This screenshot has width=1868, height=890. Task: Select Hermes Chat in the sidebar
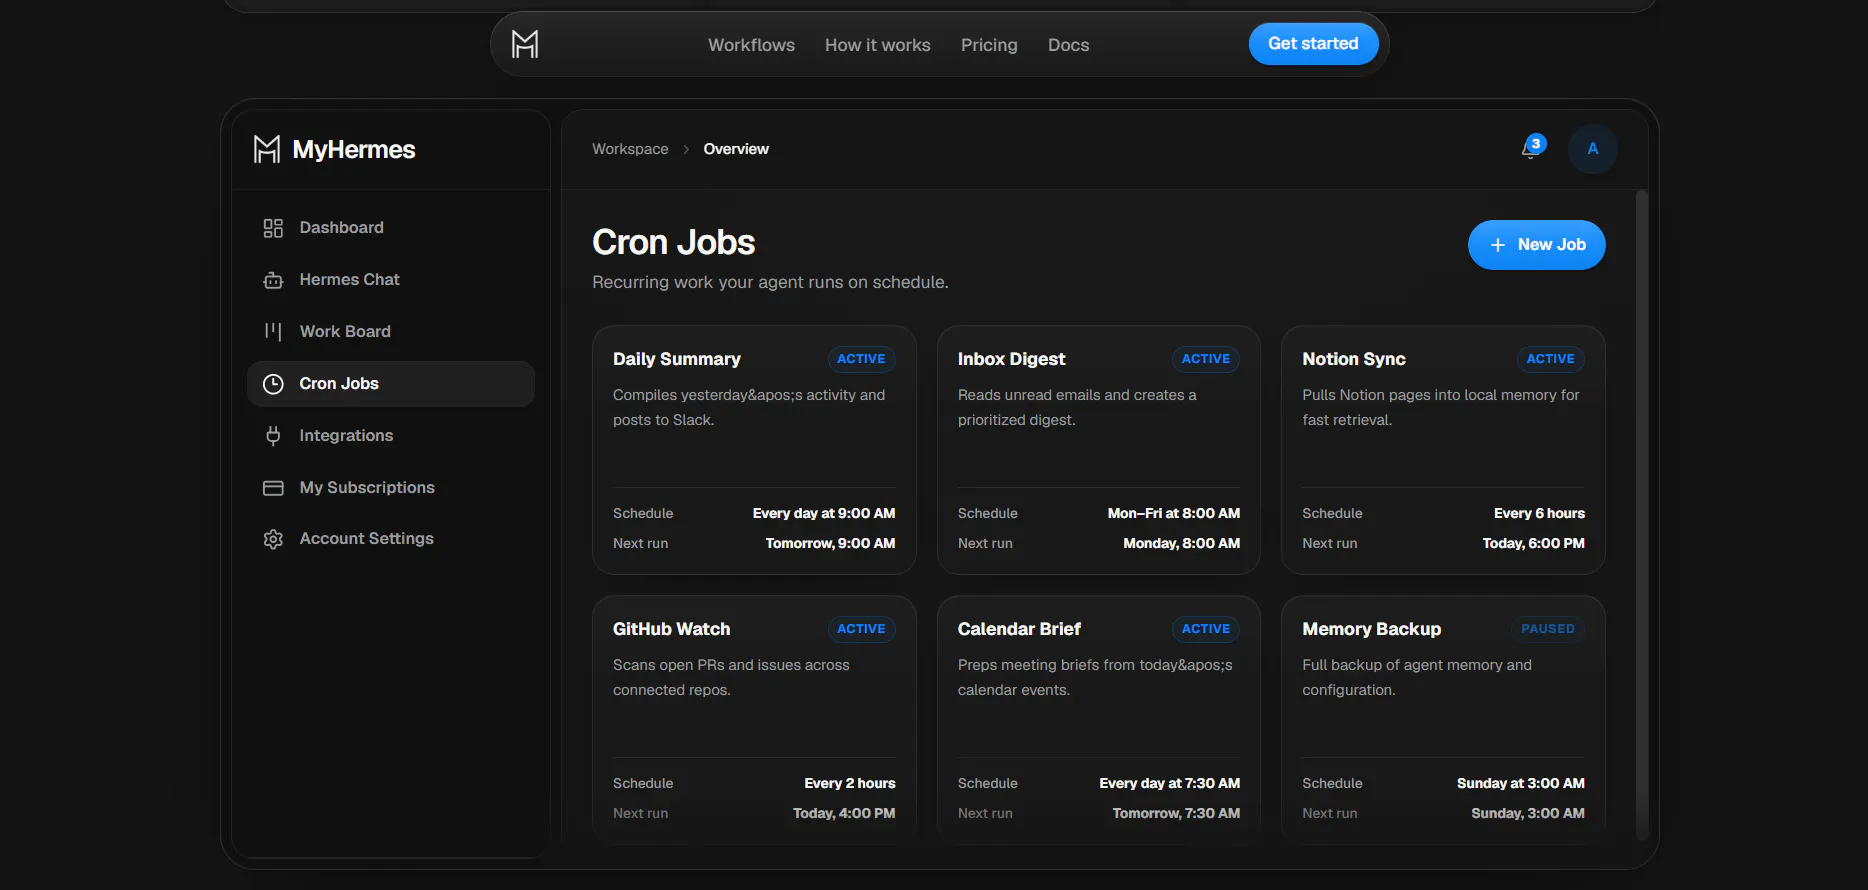coord(391,280)
